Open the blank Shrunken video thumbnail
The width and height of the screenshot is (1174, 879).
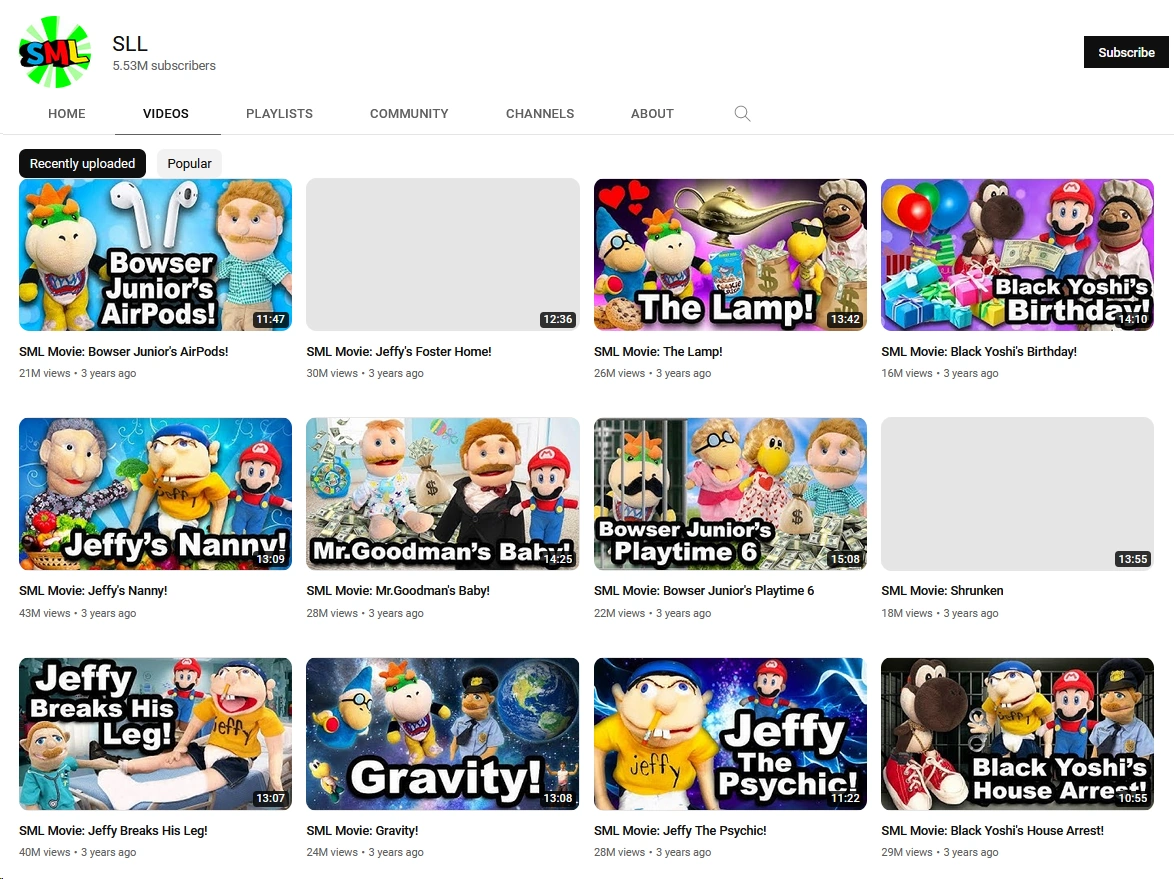click(1018, 494)
